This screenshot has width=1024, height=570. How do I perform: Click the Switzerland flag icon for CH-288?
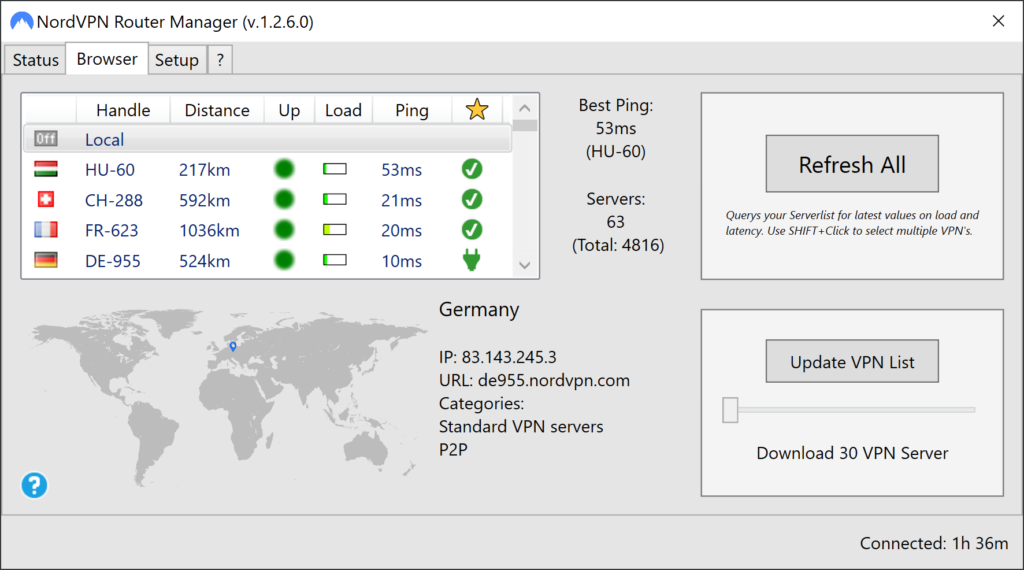(46, 199)
